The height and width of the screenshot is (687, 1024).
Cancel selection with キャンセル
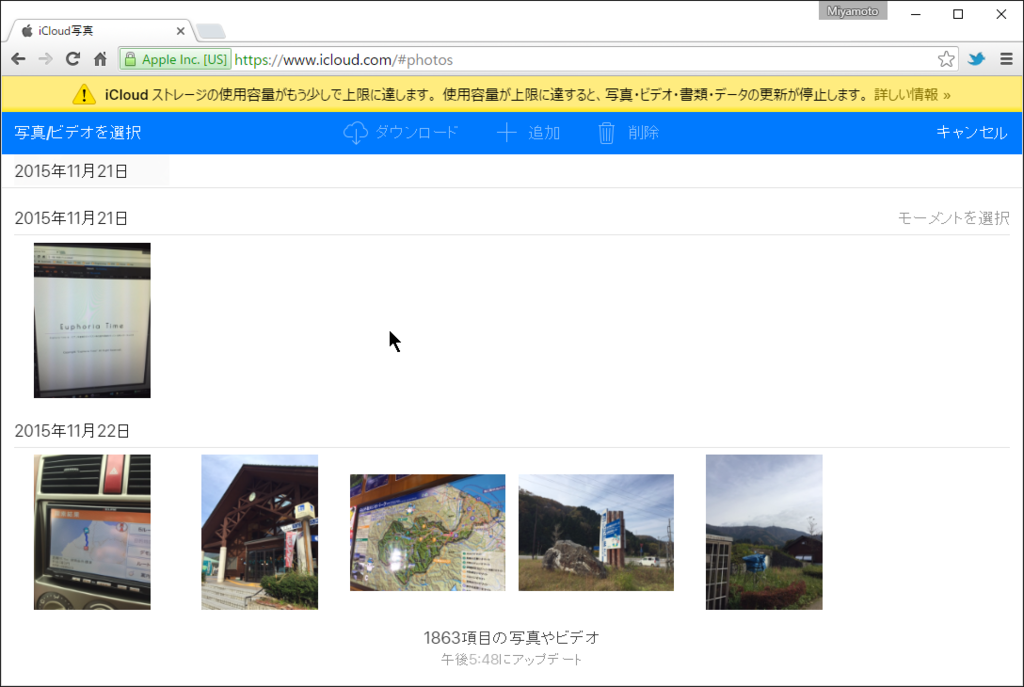pyautogui.click(x=971, y=132)
